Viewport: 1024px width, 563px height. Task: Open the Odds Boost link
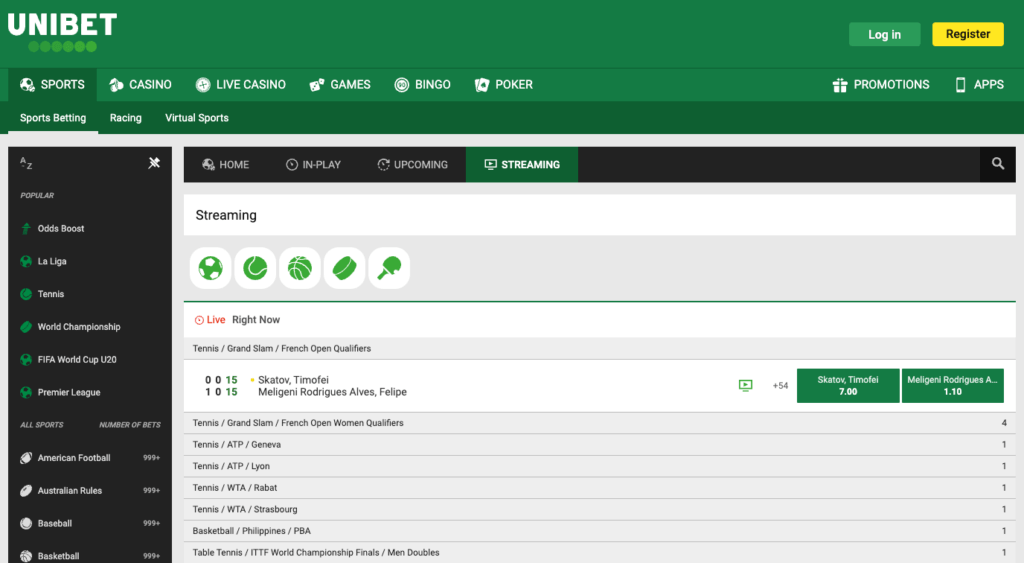coord(61,229)
